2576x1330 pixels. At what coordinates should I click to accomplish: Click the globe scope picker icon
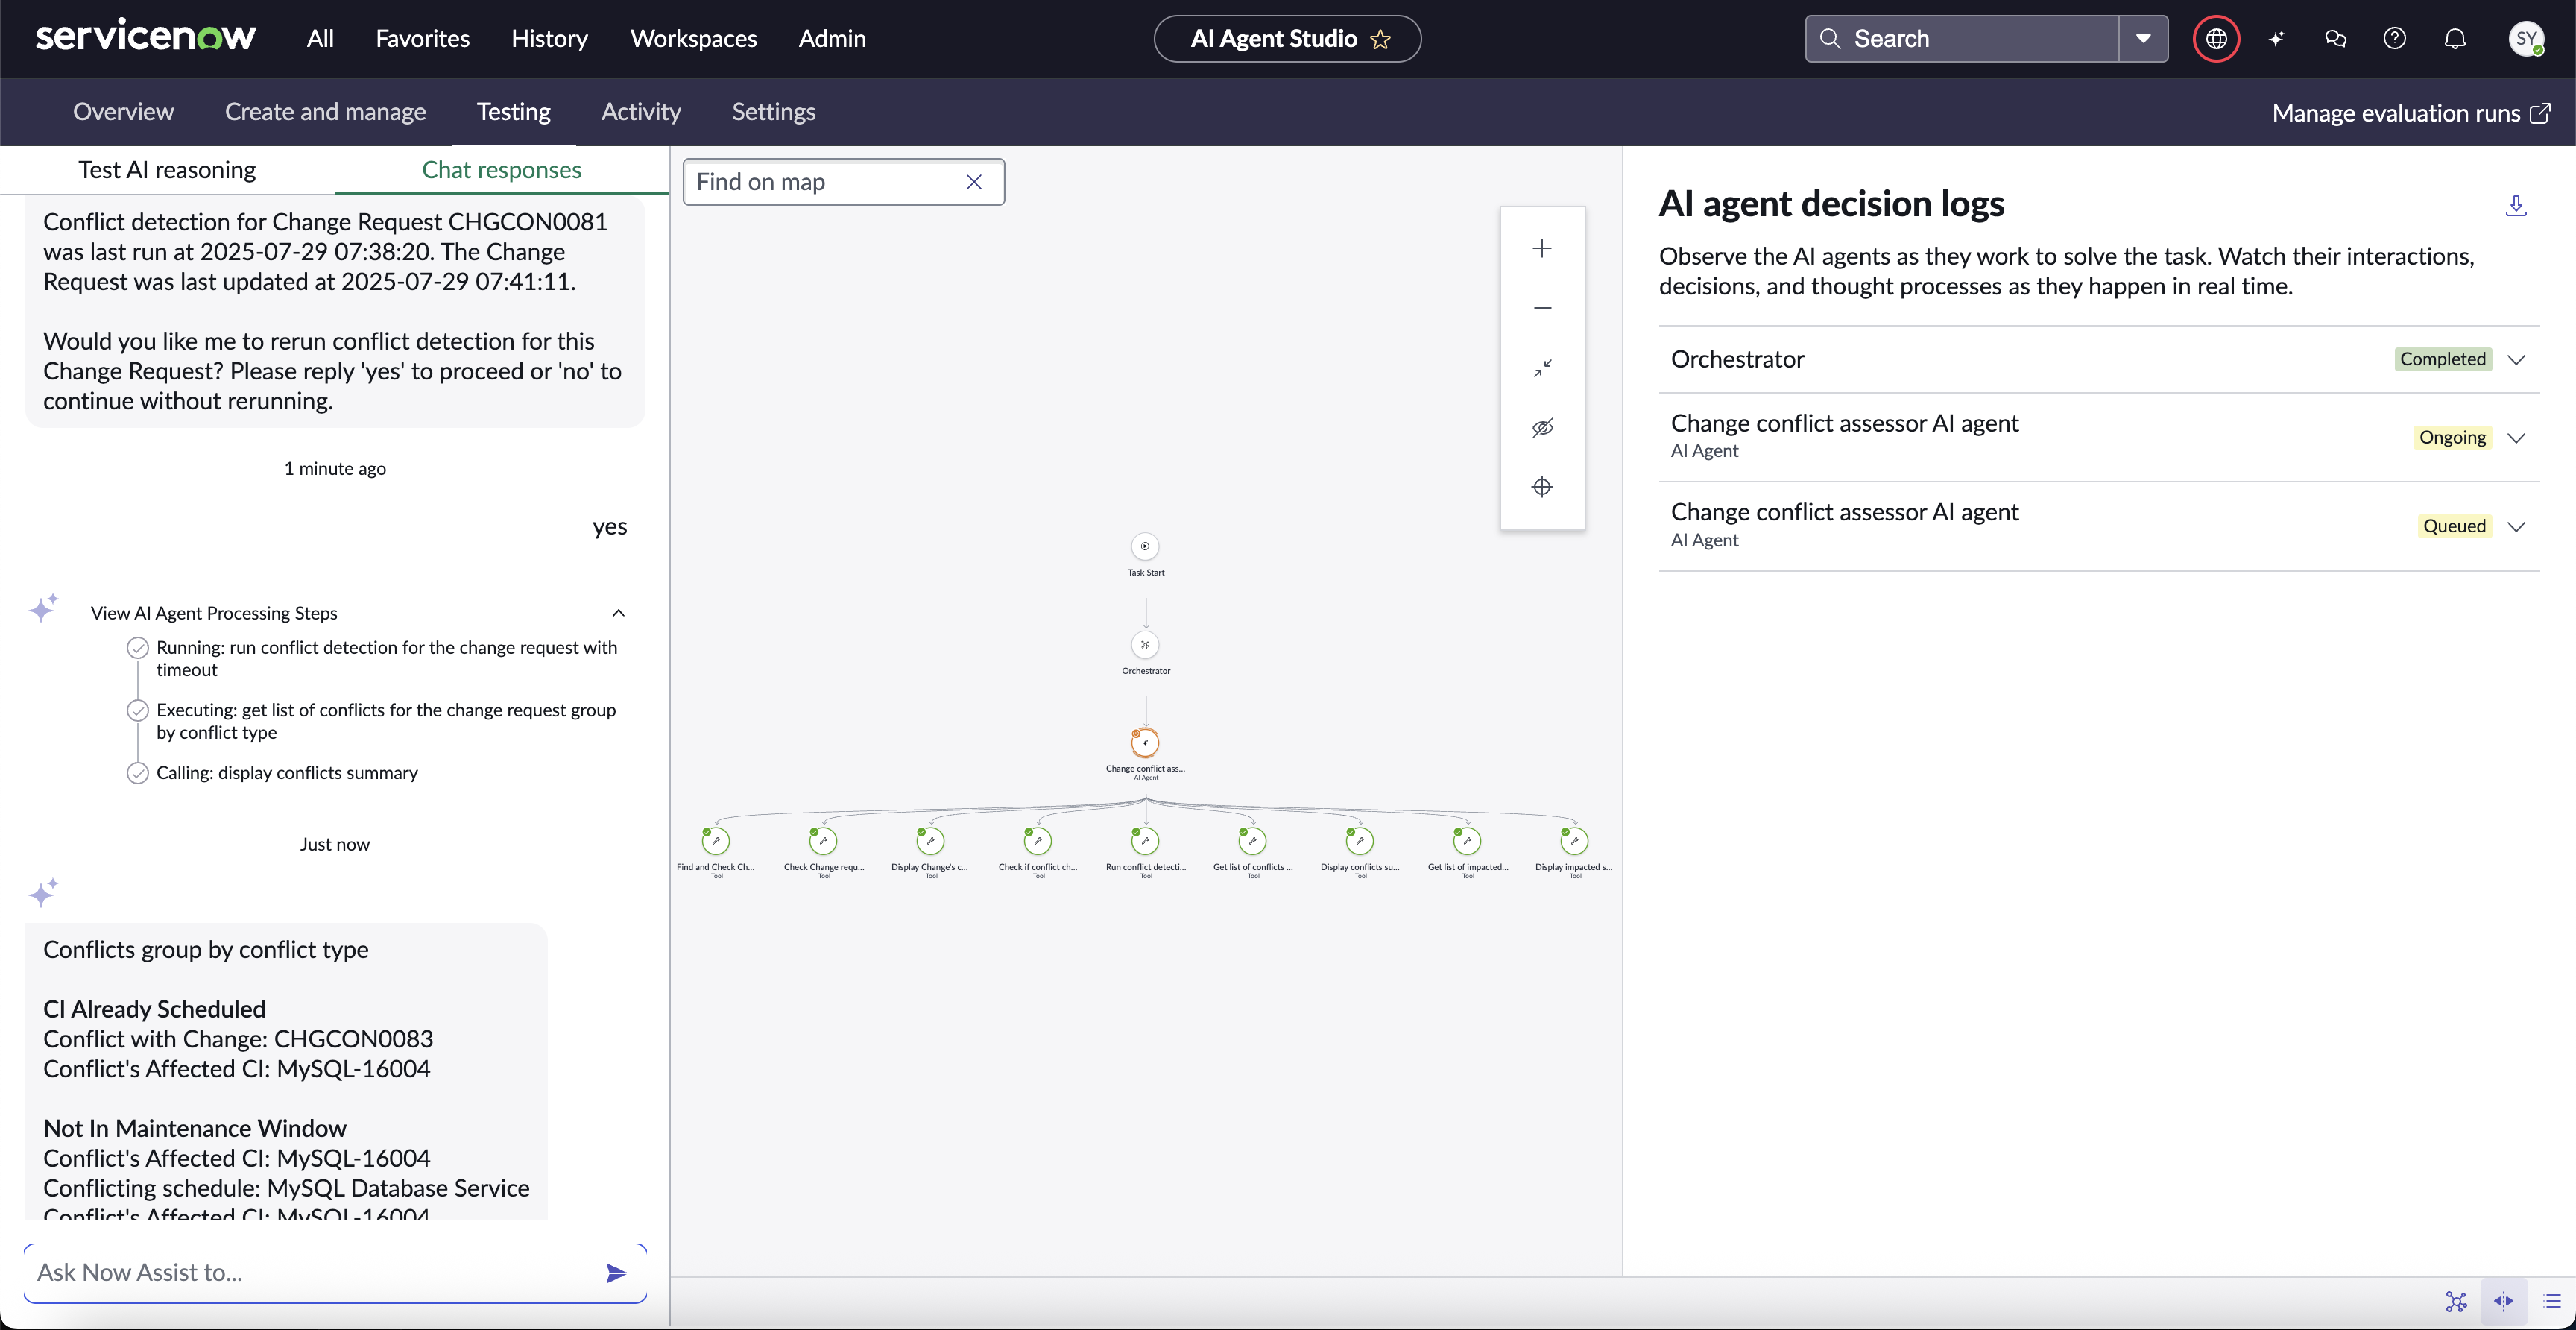coord(2216,38)
